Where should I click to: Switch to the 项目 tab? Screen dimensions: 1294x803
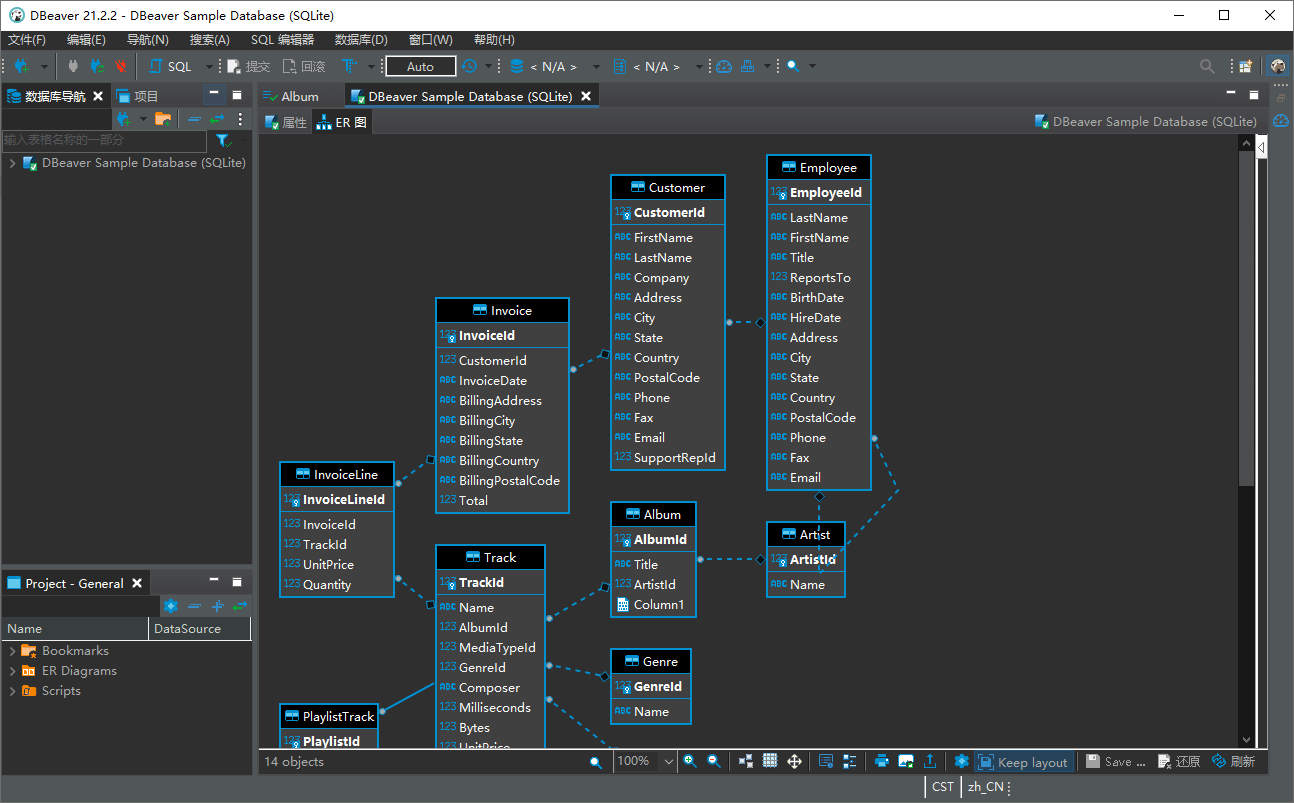point(137,96)
